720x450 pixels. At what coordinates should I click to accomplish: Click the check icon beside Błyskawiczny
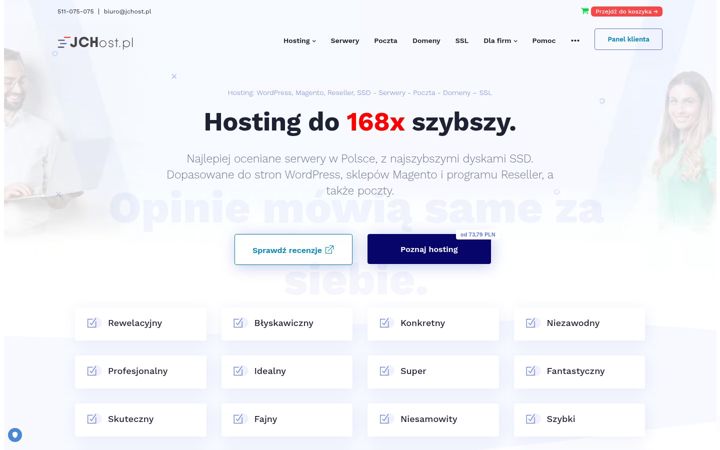(238, 323)
